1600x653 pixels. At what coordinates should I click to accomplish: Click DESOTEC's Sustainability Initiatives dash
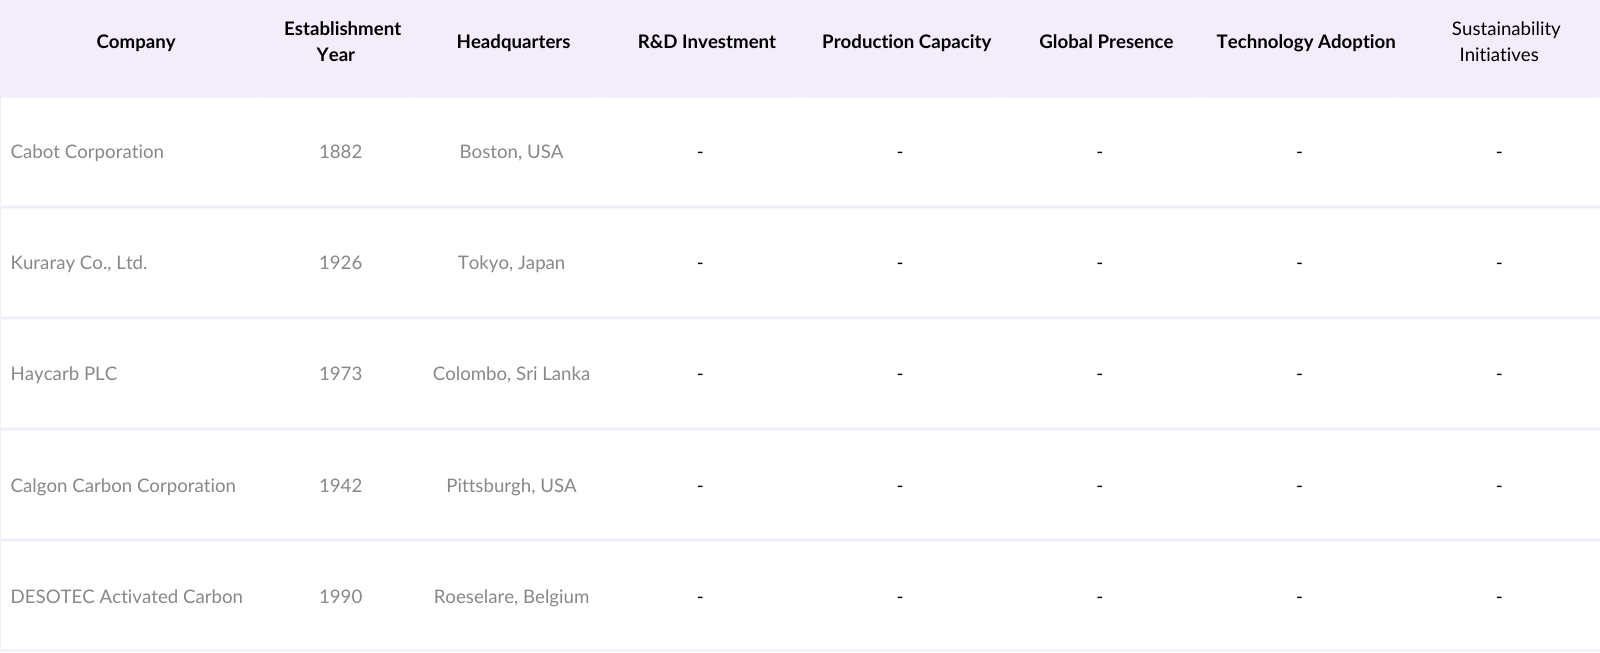click(1499, 597)
